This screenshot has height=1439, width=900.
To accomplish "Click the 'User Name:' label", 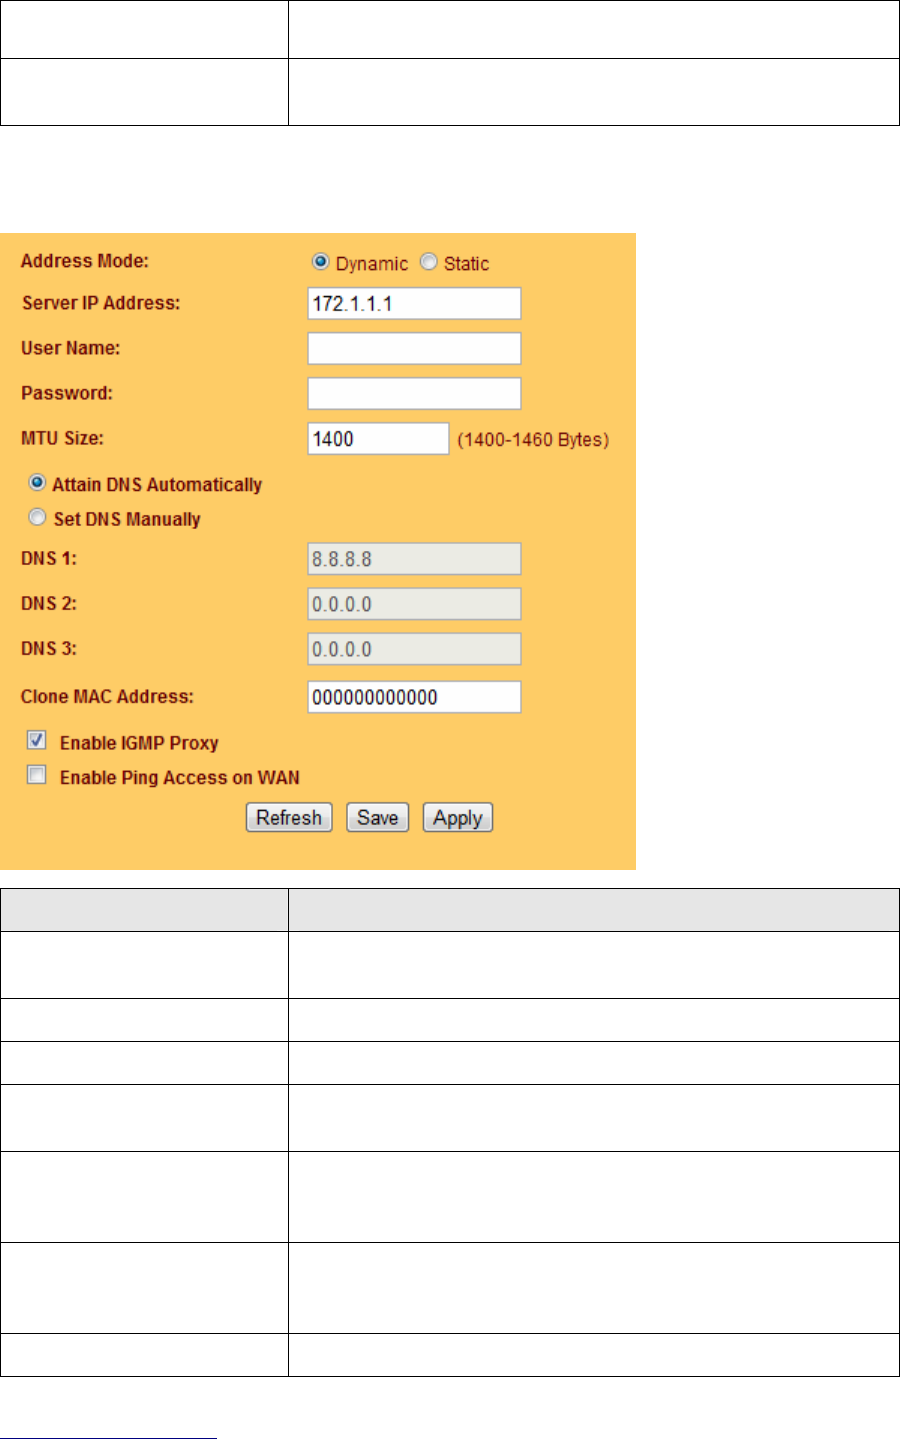I will tap(71, 348).
